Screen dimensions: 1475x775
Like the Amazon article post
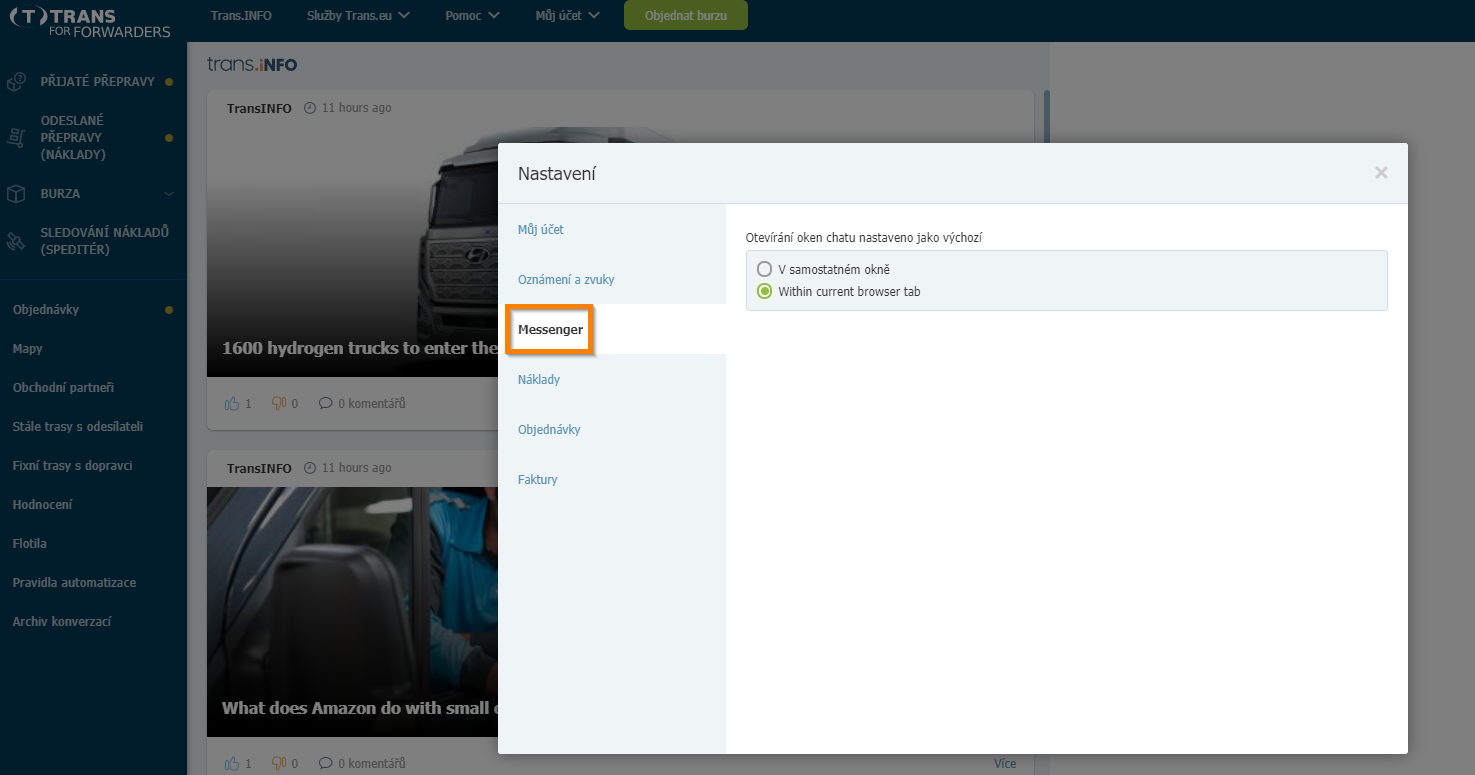(233, 764)
